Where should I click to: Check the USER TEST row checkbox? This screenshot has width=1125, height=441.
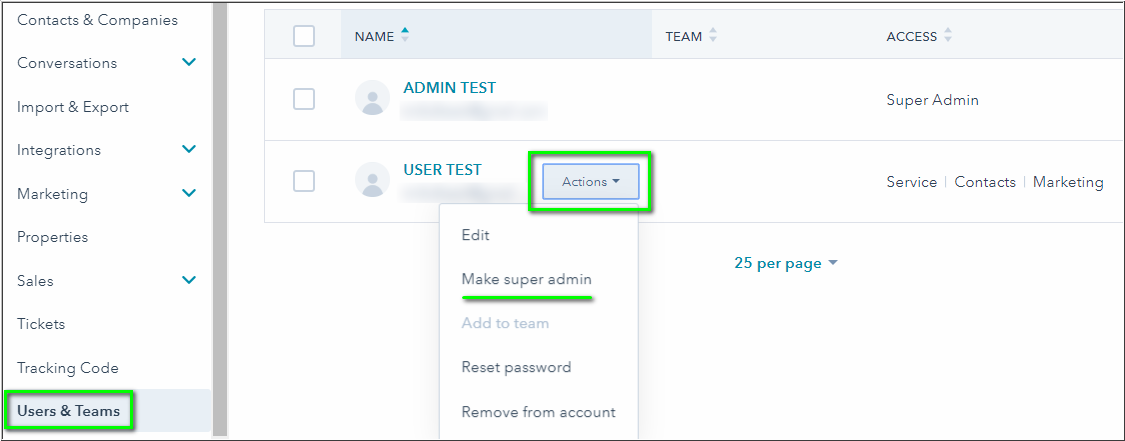pos(304,181)
